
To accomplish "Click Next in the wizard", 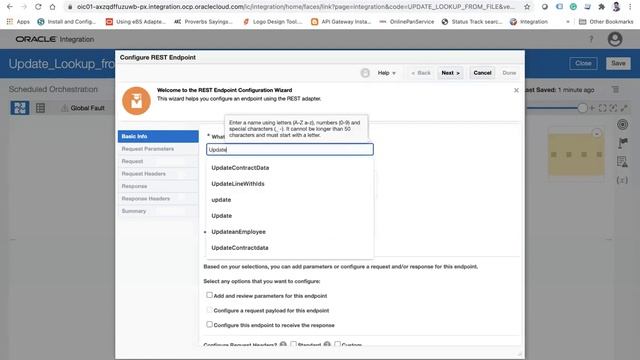I will coord(450,73).
